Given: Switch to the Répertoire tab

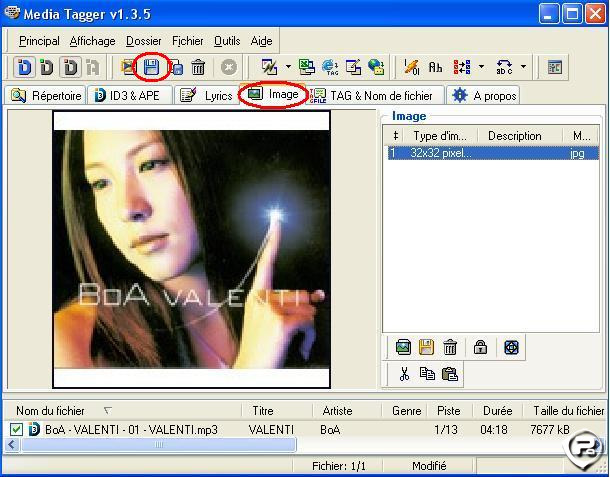Looking at the screenshot, I should click(x=46, y=95).
